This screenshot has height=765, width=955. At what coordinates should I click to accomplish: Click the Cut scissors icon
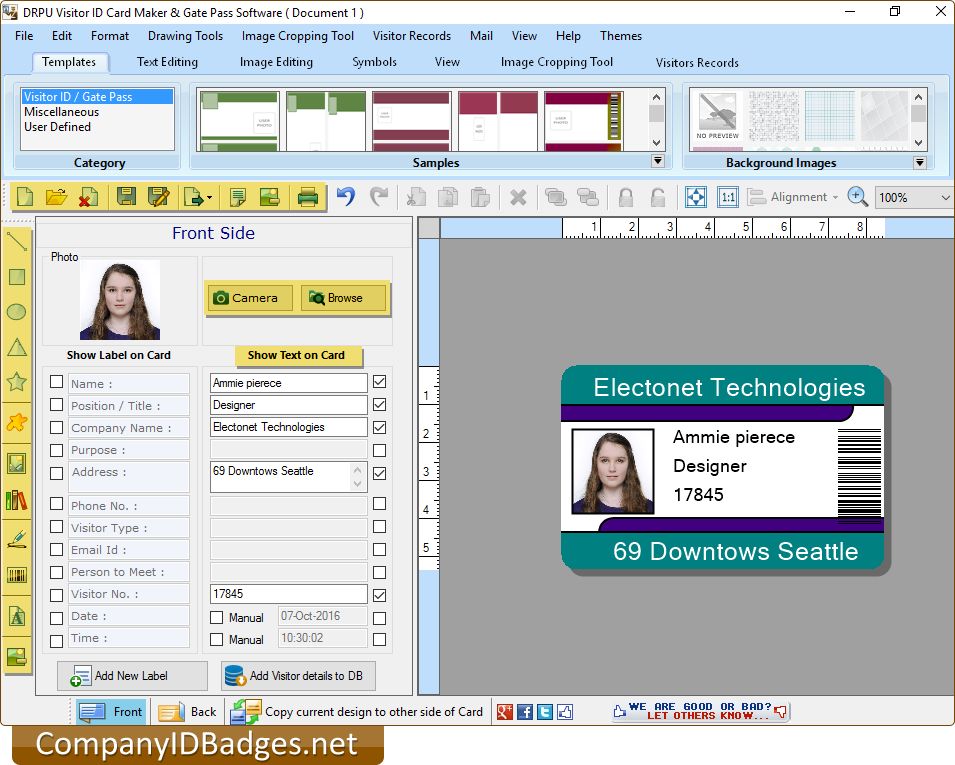[x=416, y=197]
